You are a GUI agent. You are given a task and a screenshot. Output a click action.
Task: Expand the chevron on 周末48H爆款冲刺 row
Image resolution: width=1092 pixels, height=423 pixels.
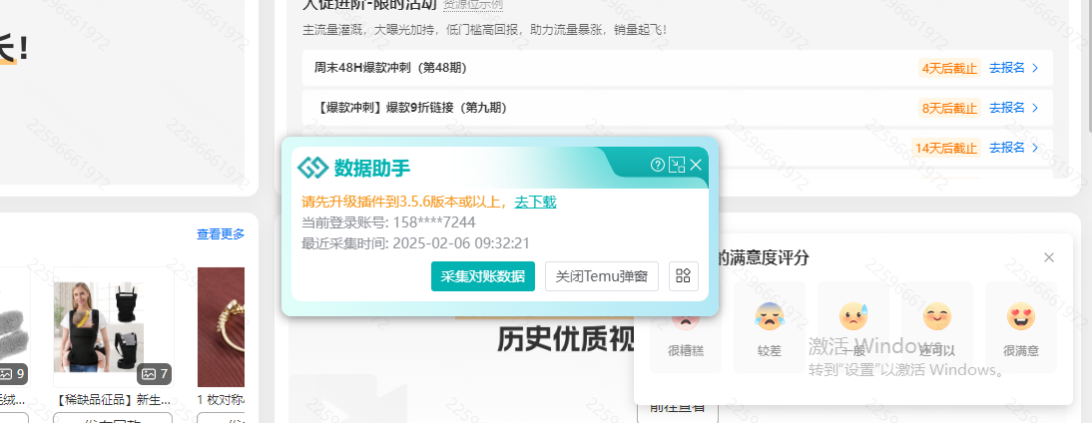click(1035, 68)
